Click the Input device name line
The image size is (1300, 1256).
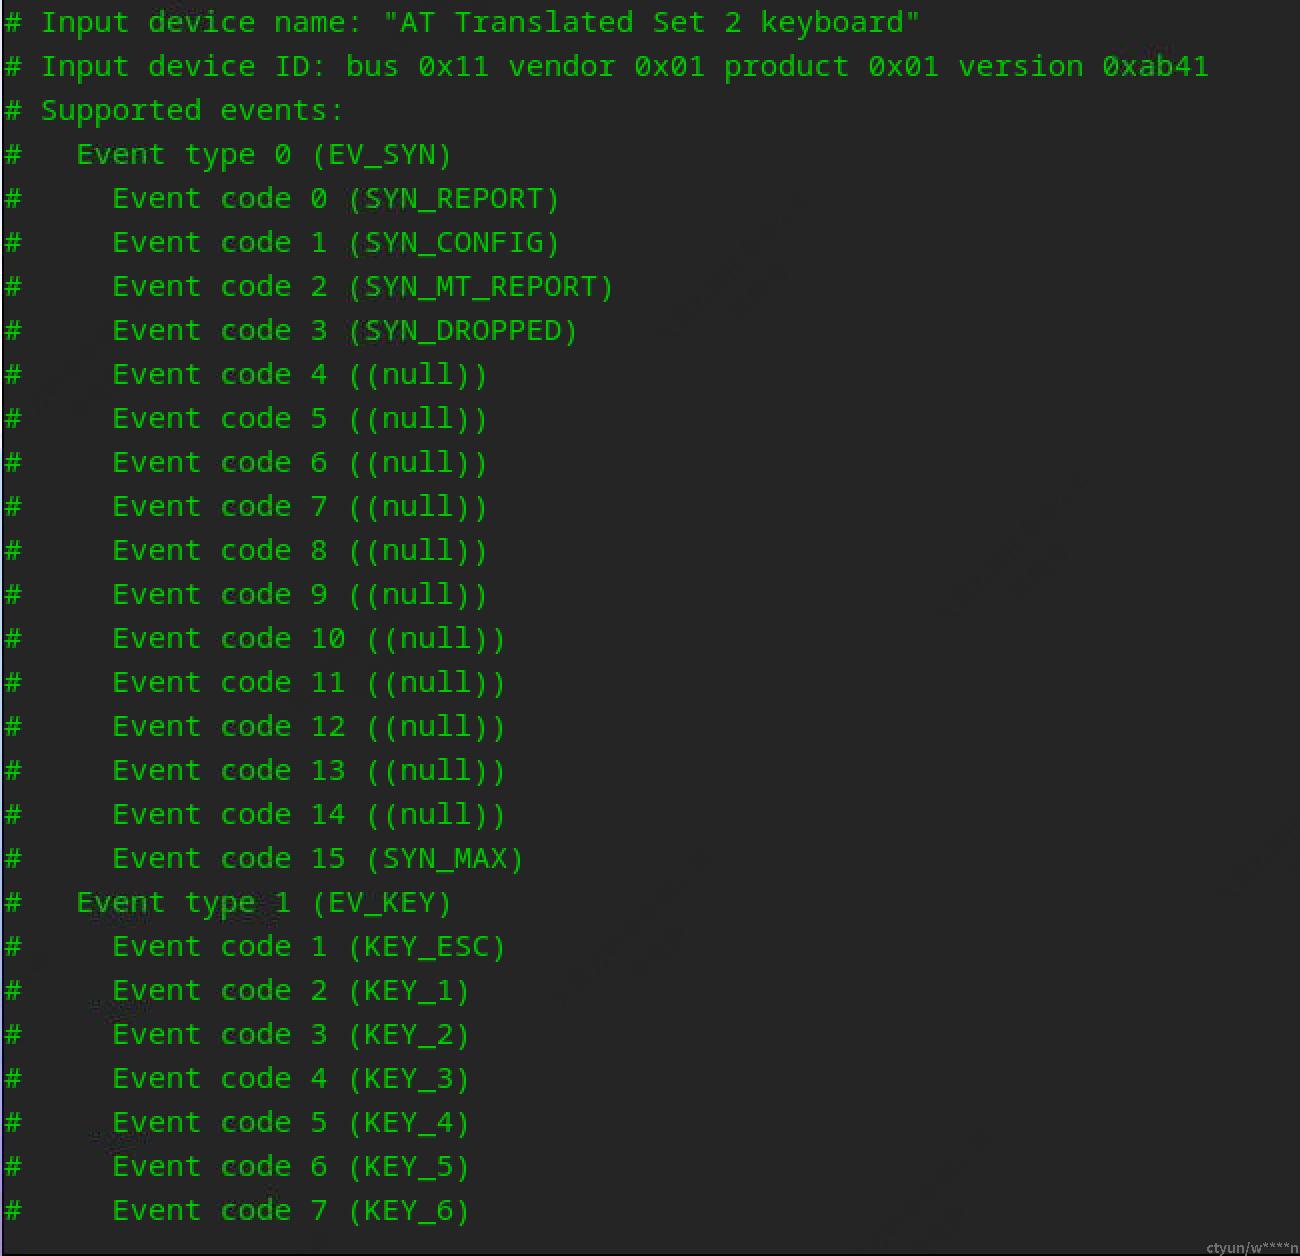click(462, 22)
